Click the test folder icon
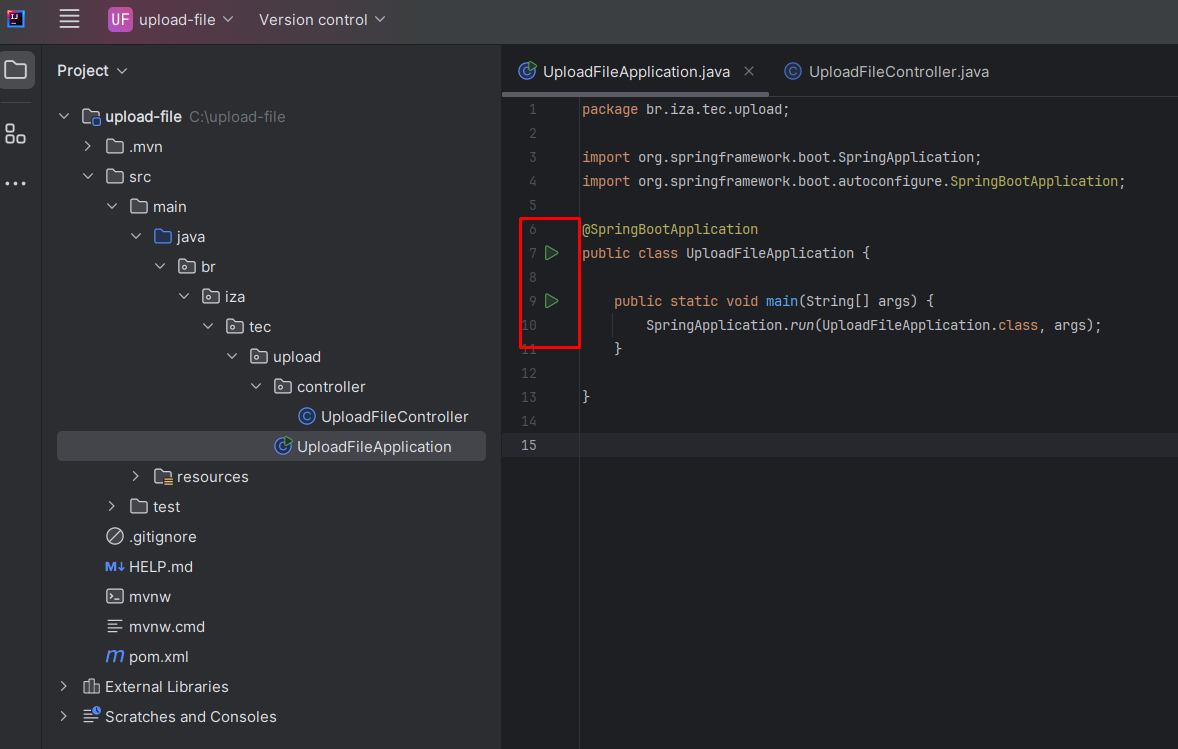Image resolution: width=1178 pixels, height=749 pixels. click(139, 506)
